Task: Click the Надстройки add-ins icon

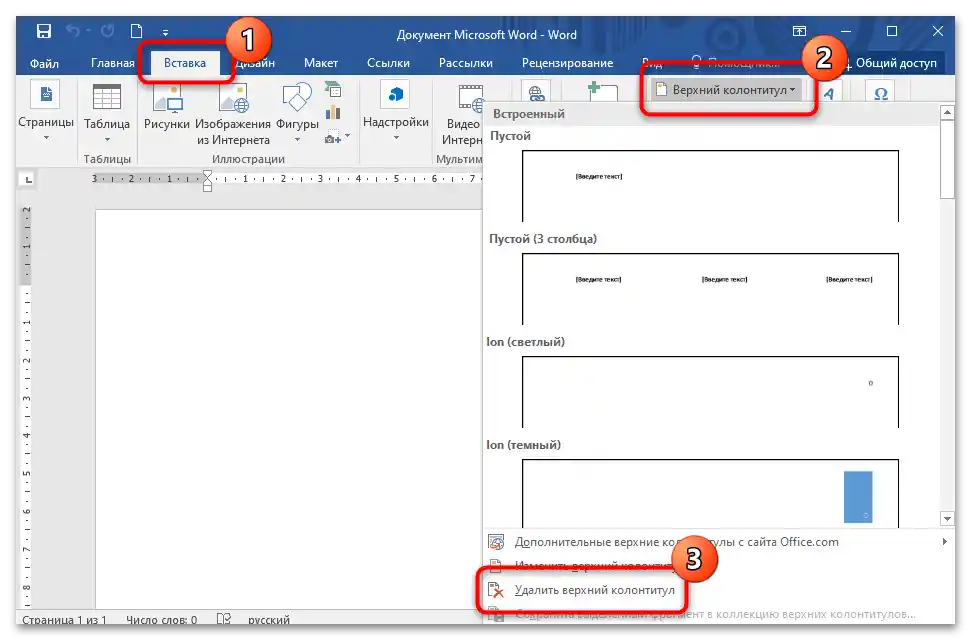Action: point(396,112)
